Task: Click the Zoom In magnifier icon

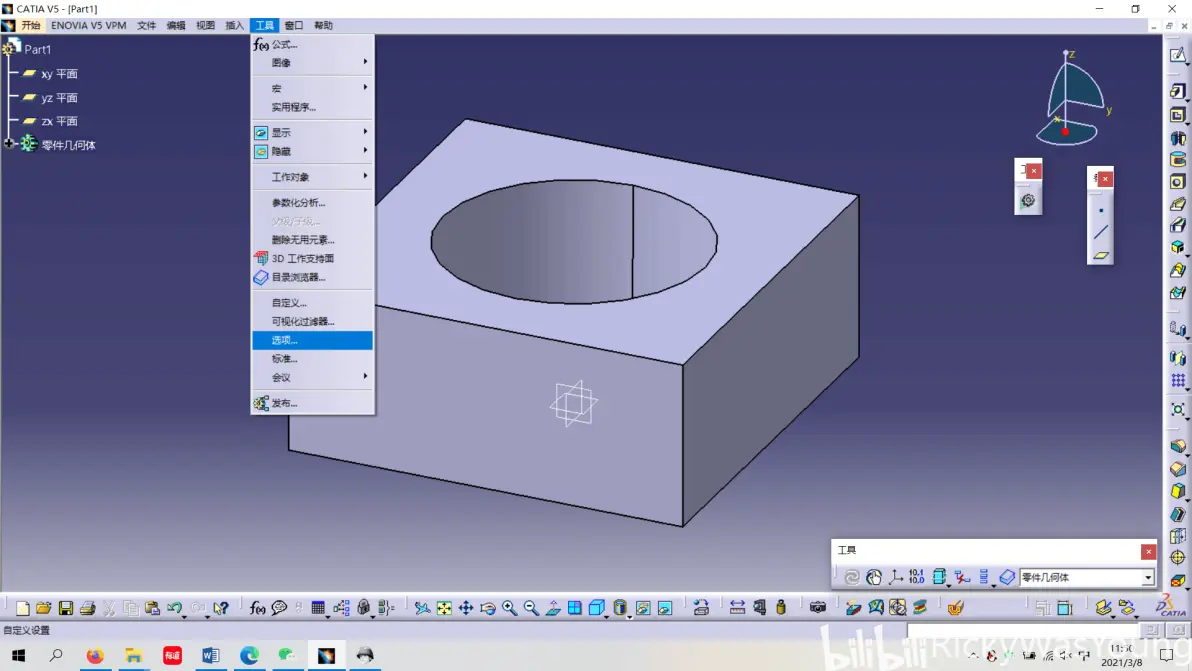Action: (509, 607)
